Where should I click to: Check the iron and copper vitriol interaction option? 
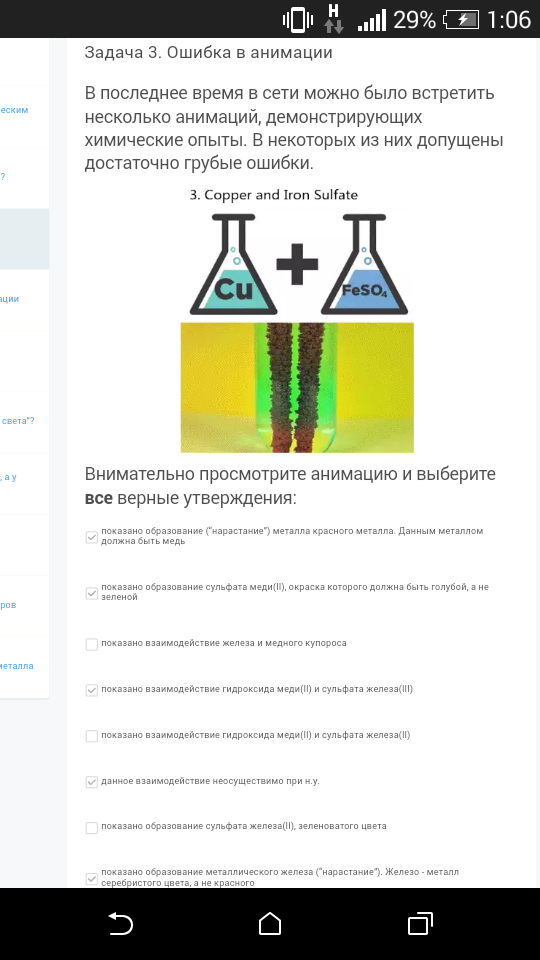point(92,644)
